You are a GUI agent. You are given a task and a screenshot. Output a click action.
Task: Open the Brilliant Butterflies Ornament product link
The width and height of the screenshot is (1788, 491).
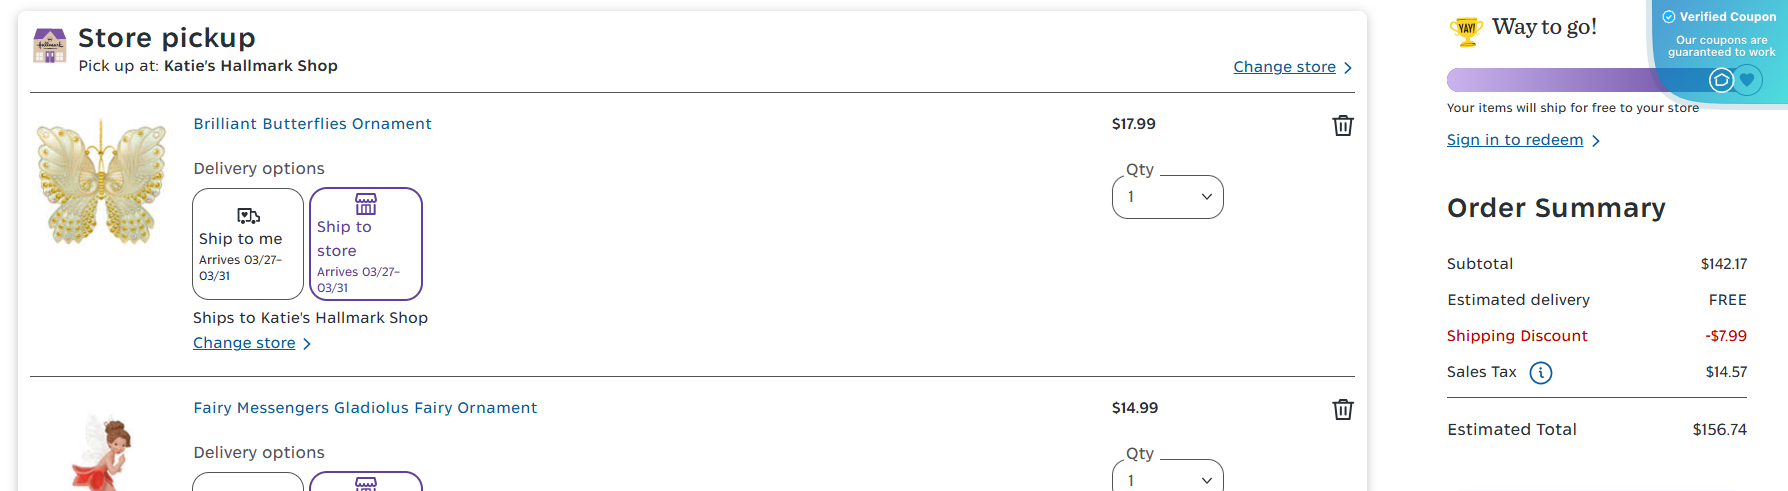coord(312,124)
